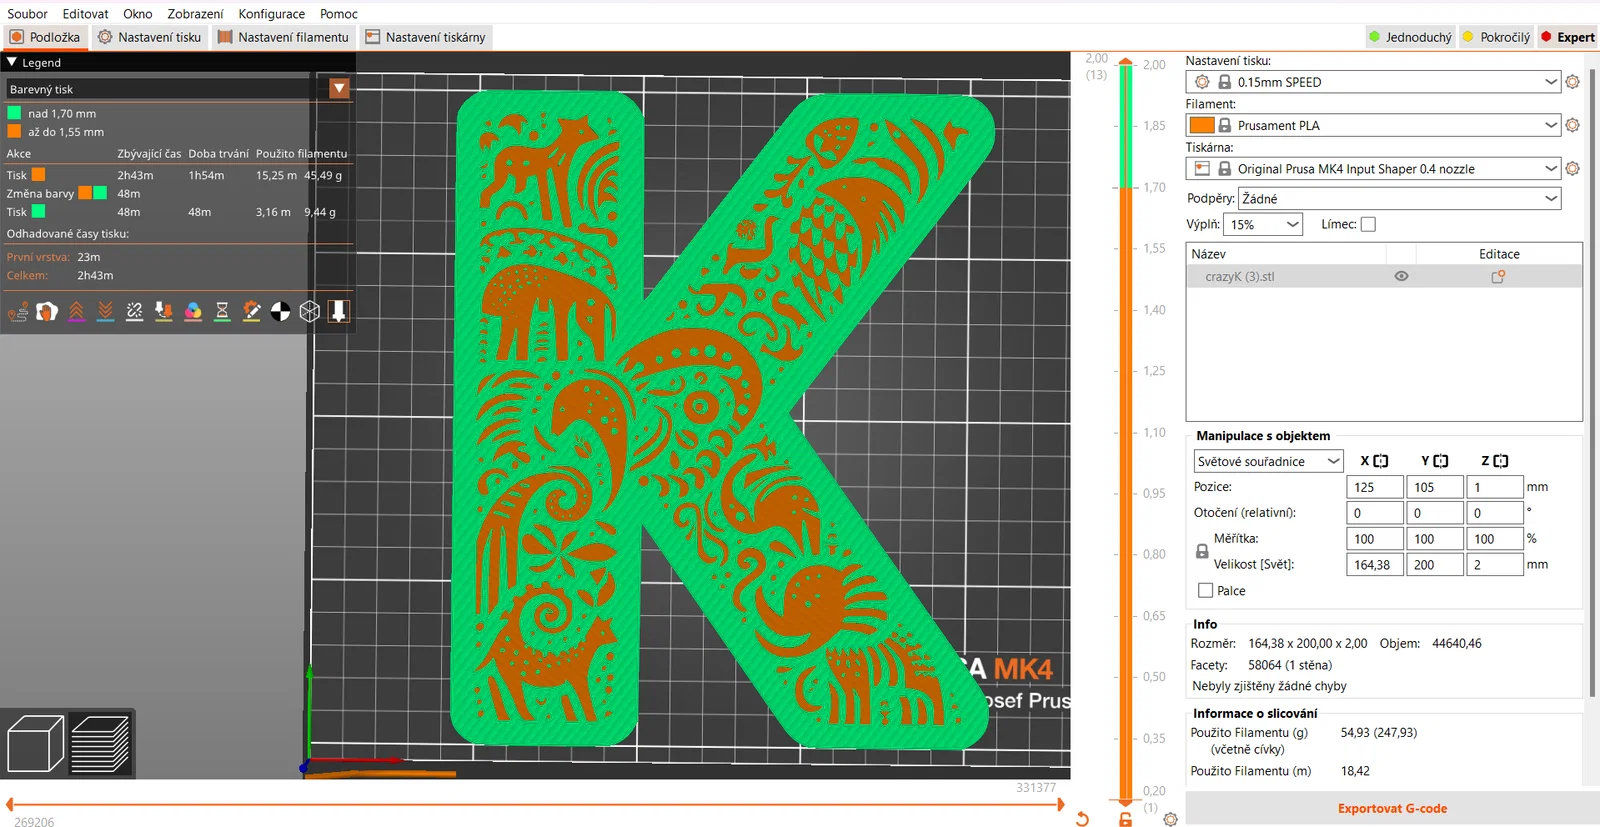The width and height of the screenshot is (1600, 827).
Task: Enable the Límec (brim) checkbox
Action: pos(1368,224)
